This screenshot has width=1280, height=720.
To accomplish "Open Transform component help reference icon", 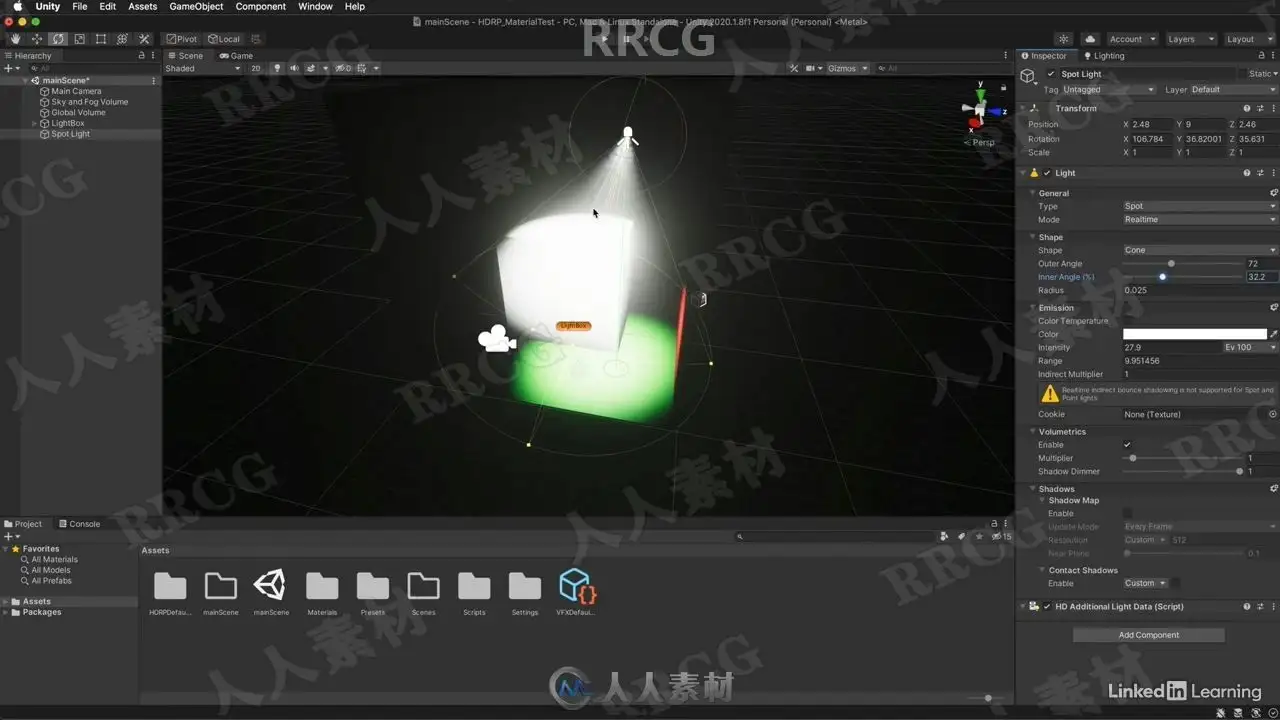I will [1246, 108].
